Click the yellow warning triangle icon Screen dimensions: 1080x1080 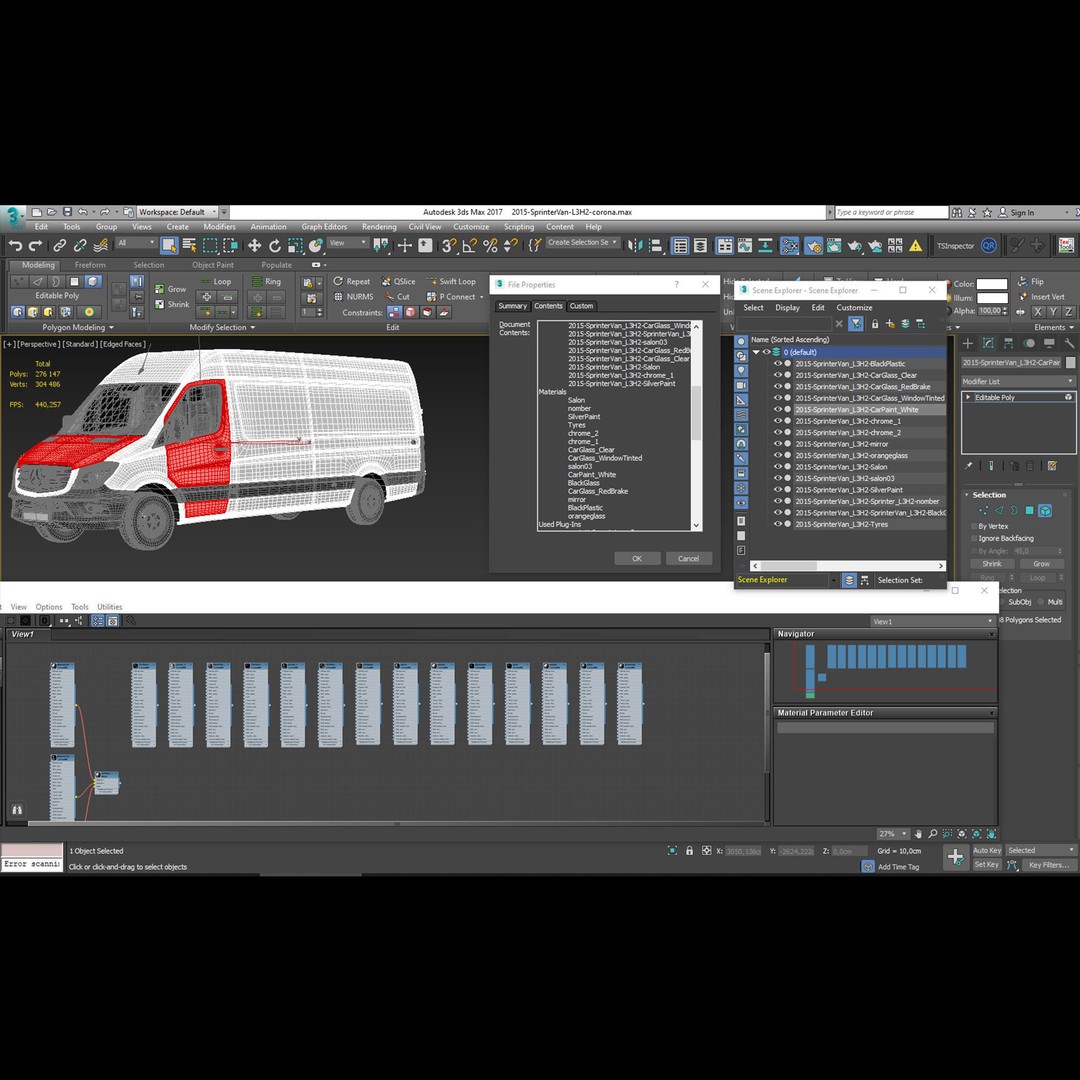pos(915,245)
